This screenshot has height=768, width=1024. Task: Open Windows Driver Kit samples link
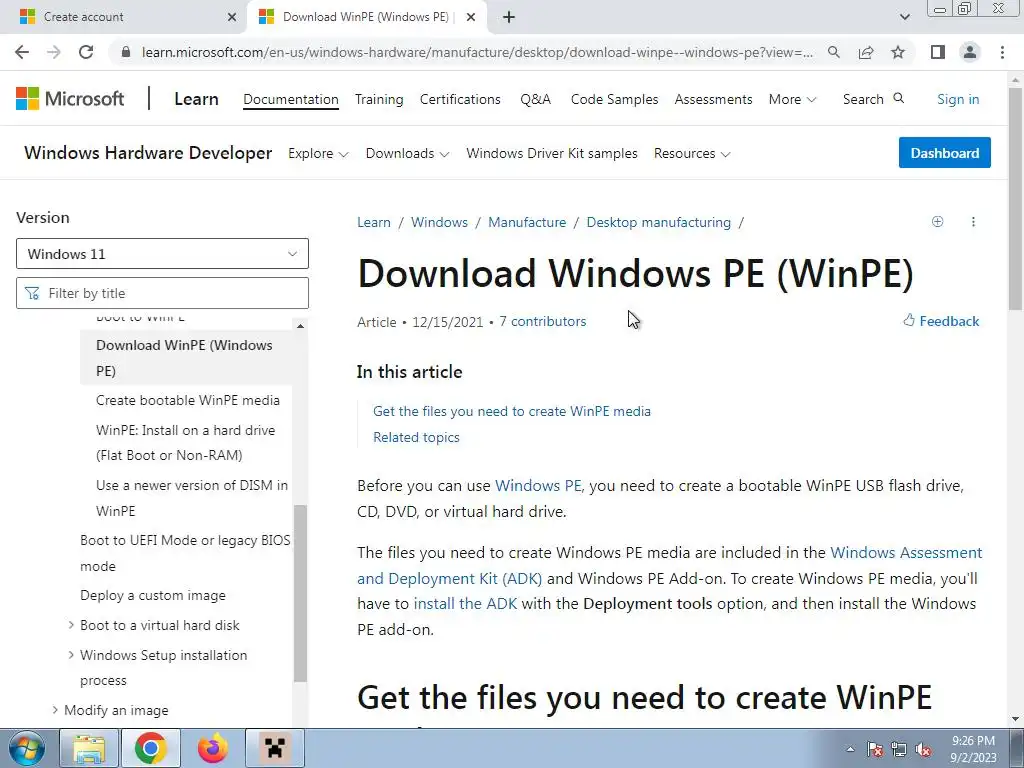tap(552, 153)
